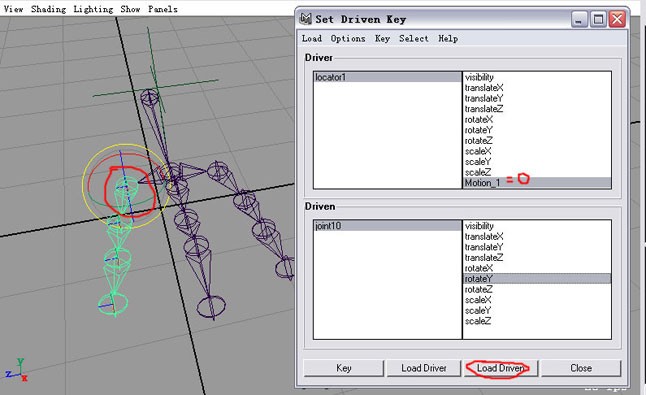
Task: Click the Maya icon in Set Driven Key title bar
Action: coord(305,19)
